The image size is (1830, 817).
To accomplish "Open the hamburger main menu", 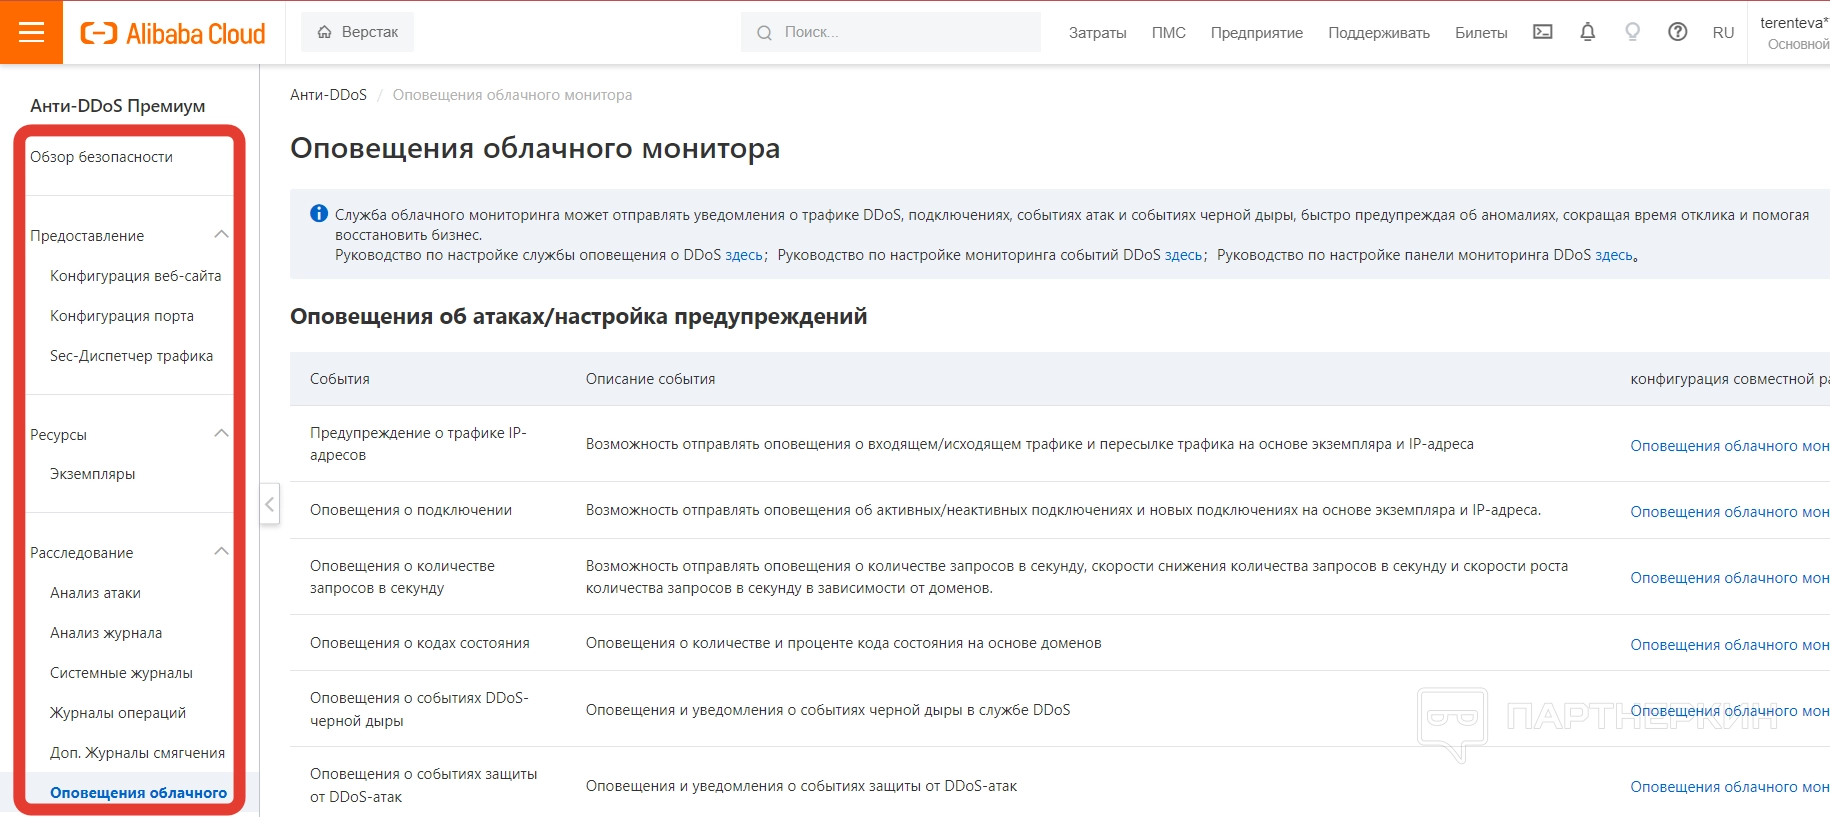I will (31, 33).
